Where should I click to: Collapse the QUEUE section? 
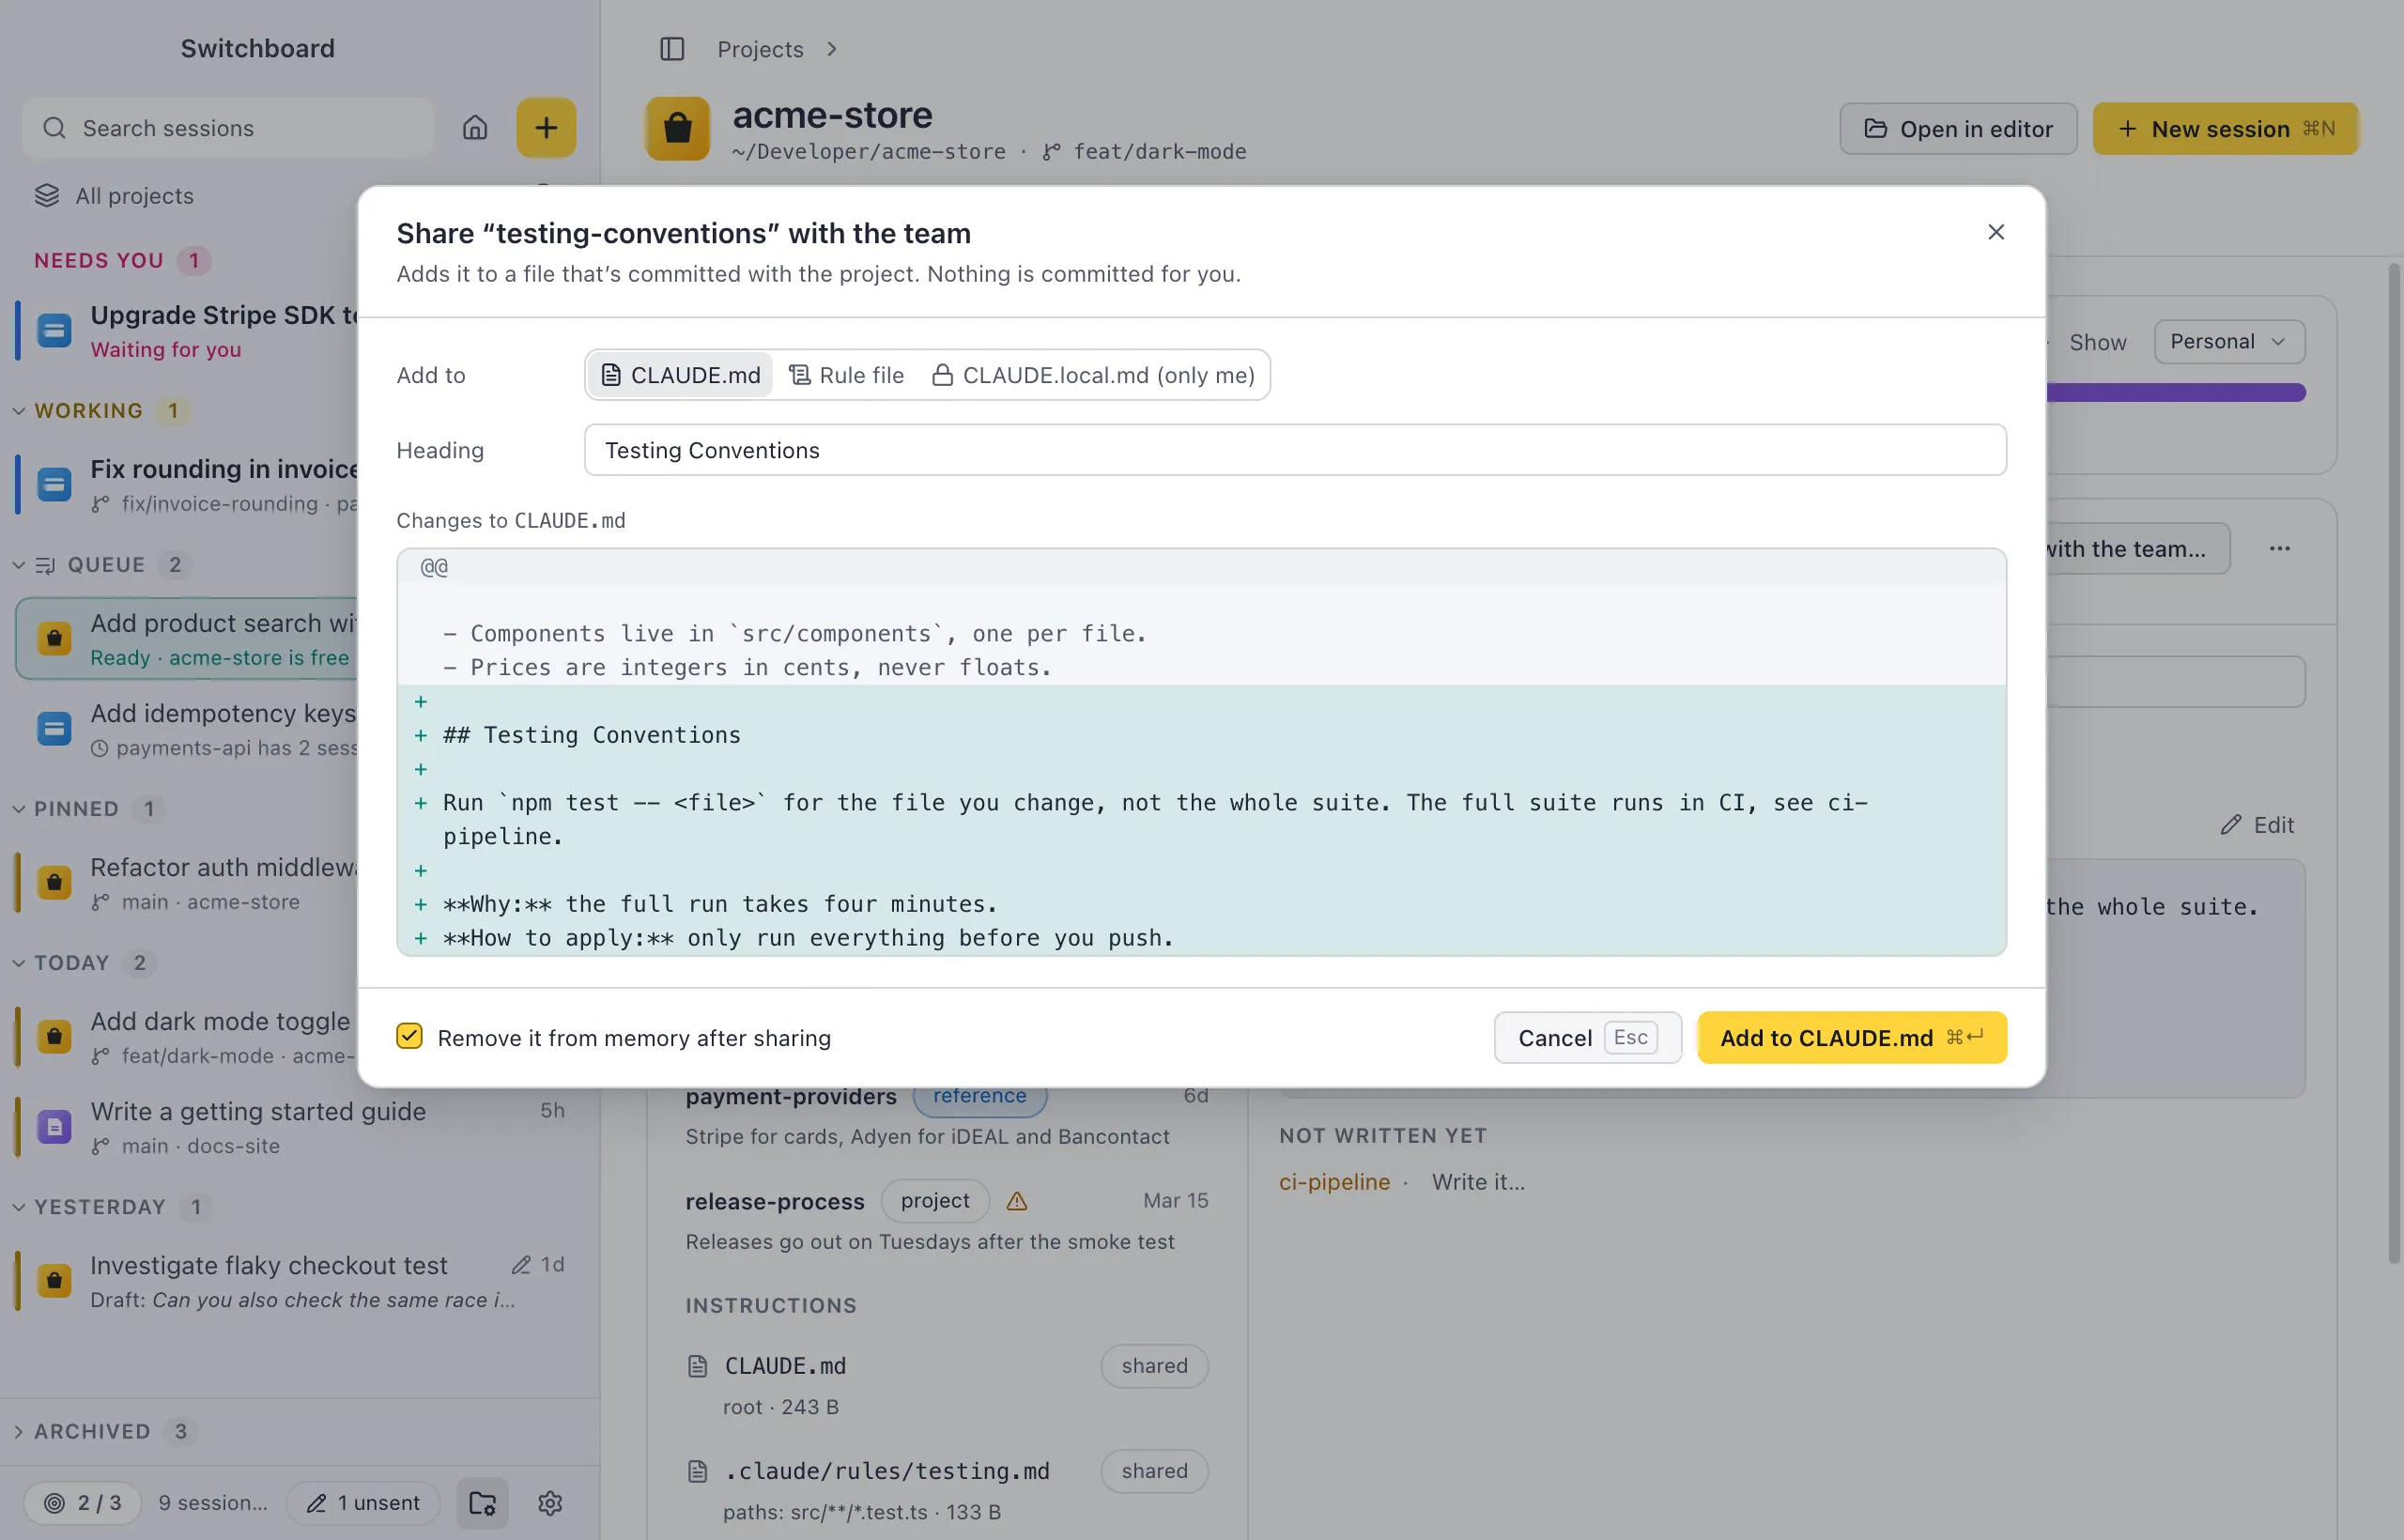[19, 565]
